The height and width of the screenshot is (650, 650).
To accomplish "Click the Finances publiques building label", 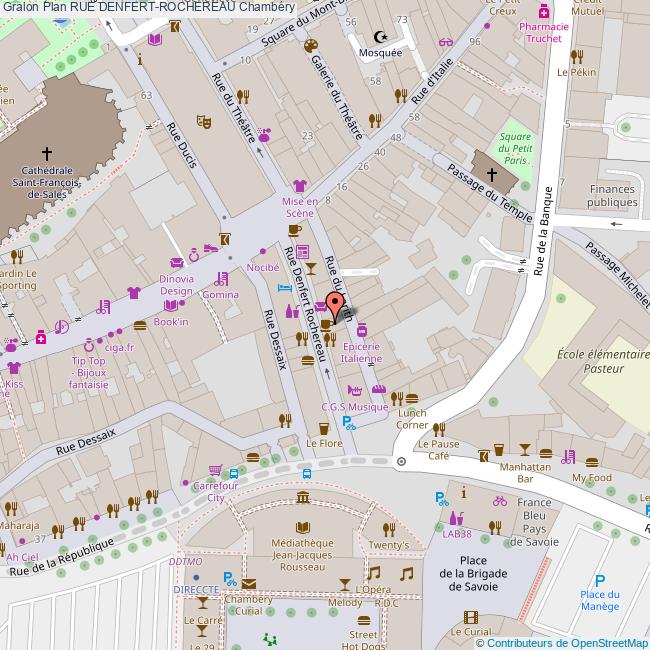I will (612, 195).
